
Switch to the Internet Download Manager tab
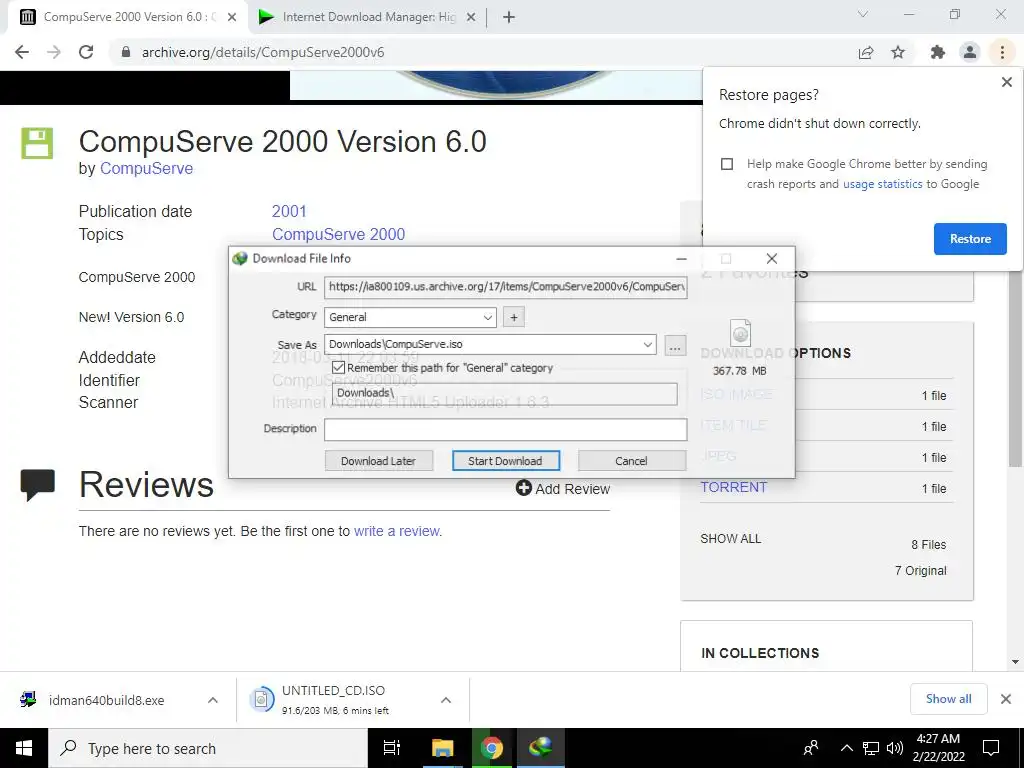pyautogui.click(x=368, y=17)
